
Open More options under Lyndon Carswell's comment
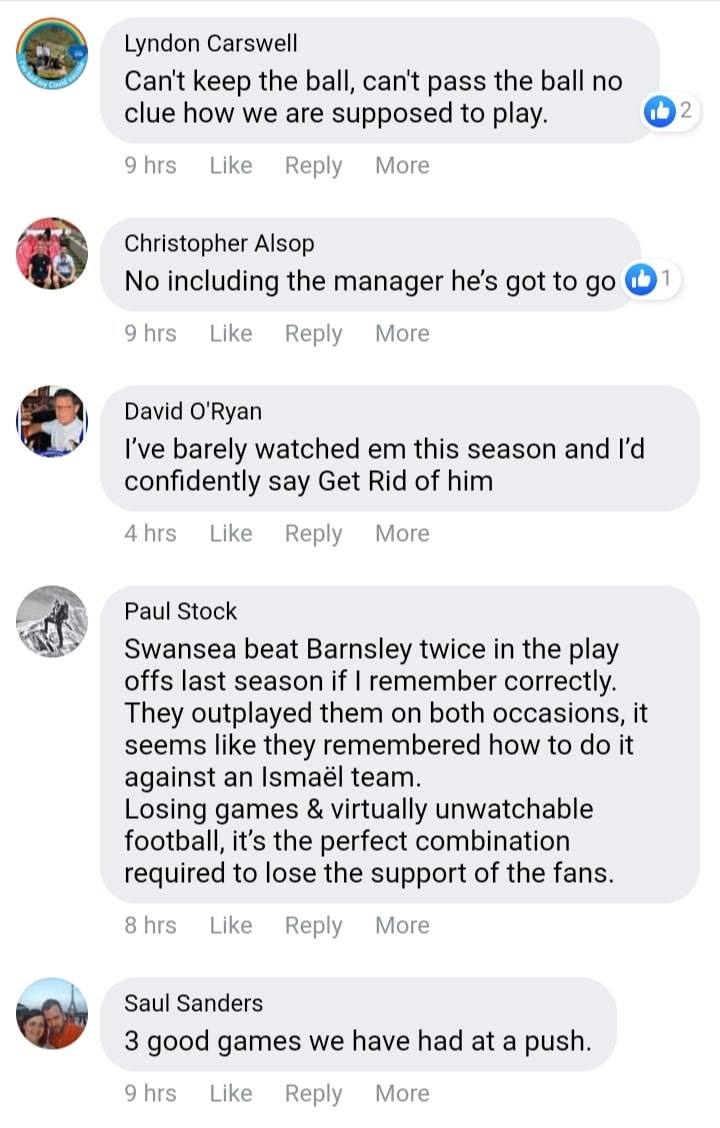[402, 166]
